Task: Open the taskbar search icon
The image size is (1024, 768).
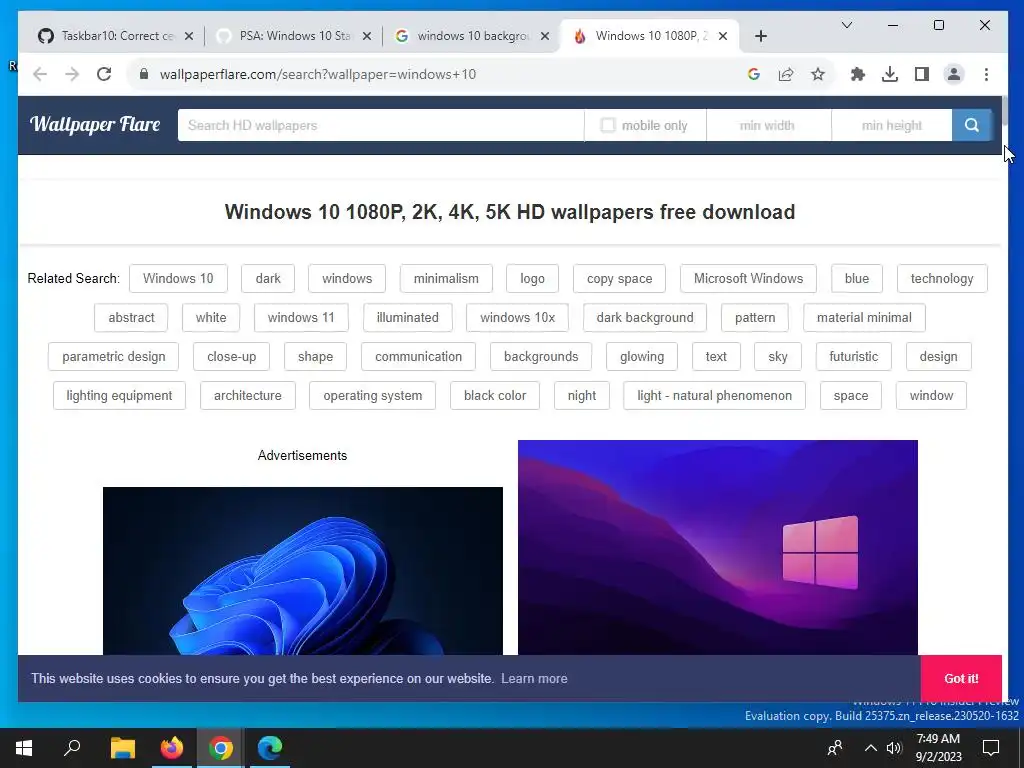Action: [x=72, y=748]
